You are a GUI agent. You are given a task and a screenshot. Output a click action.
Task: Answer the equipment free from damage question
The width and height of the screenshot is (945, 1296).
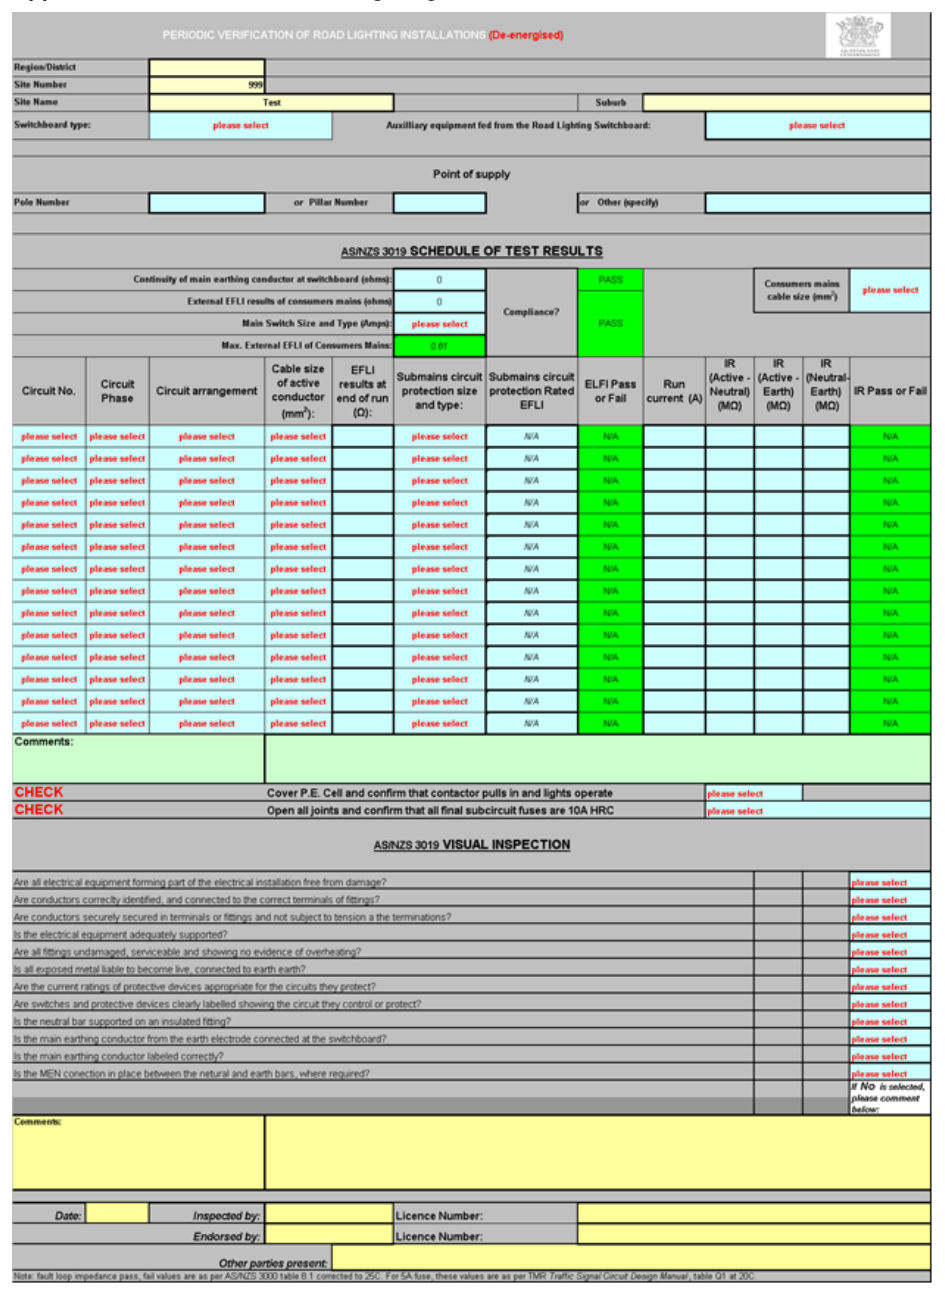point(890,883)
